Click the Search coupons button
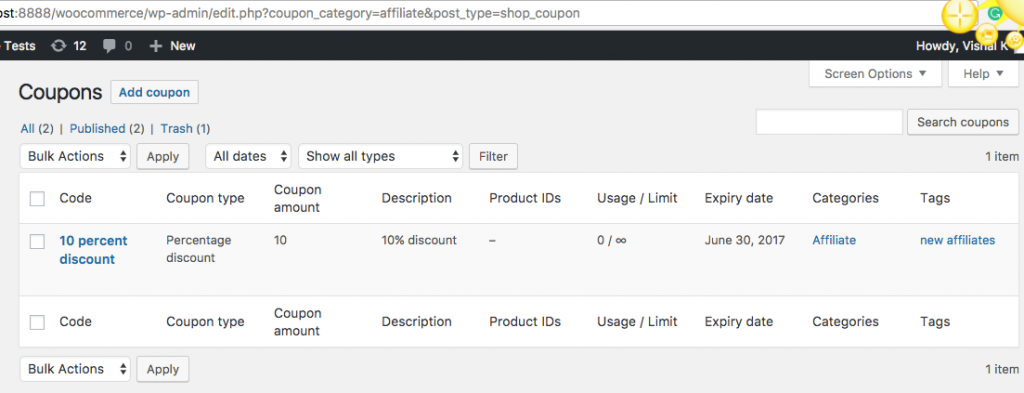1024x393 pixels. [963, 122]
